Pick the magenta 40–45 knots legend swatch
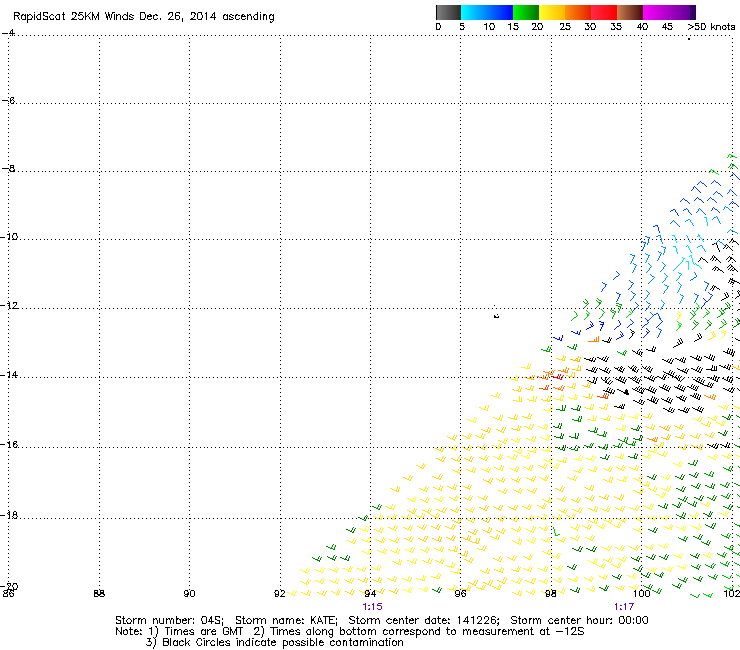740x650 pixels. pos(656,12)
